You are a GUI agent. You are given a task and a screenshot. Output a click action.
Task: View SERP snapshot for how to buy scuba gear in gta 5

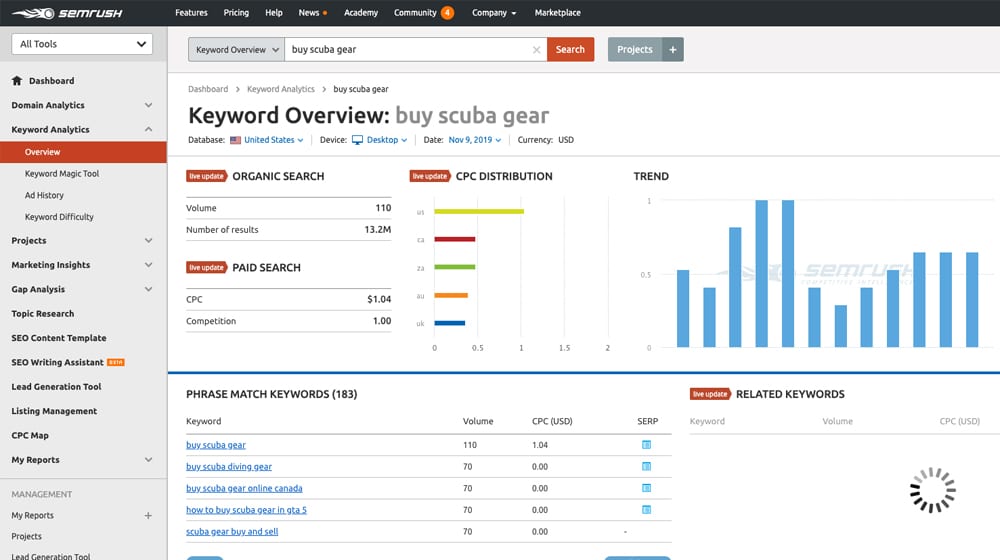(646, 510)
